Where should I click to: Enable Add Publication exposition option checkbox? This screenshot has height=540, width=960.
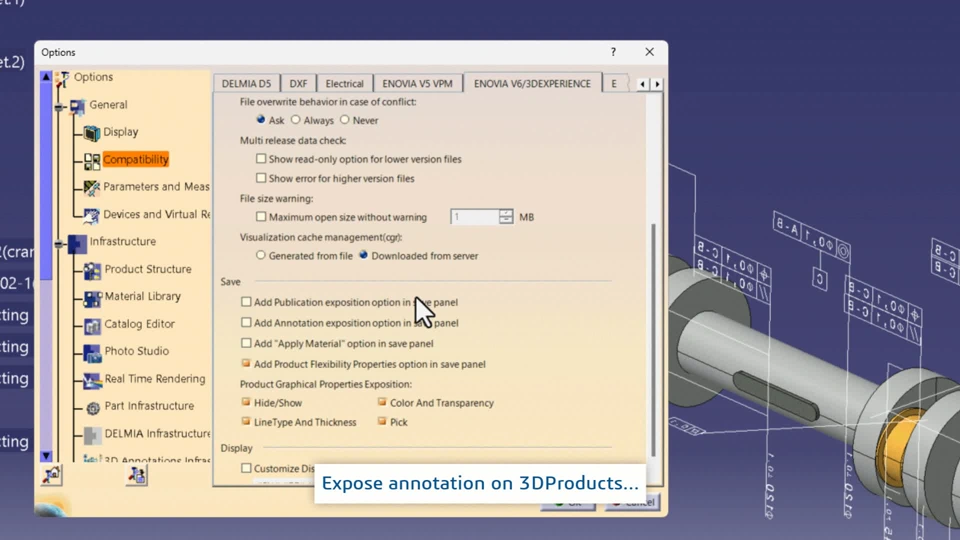tap(246, 302)
